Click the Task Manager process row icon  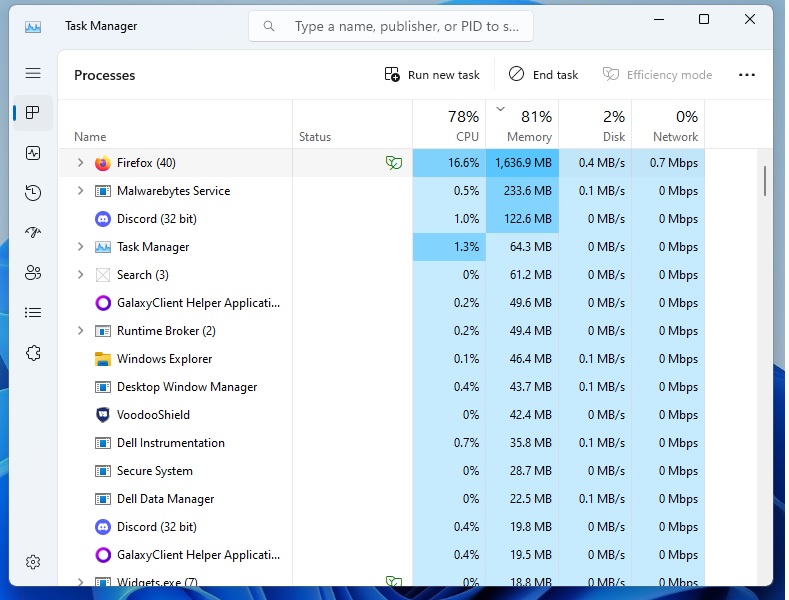click(103, 247)
